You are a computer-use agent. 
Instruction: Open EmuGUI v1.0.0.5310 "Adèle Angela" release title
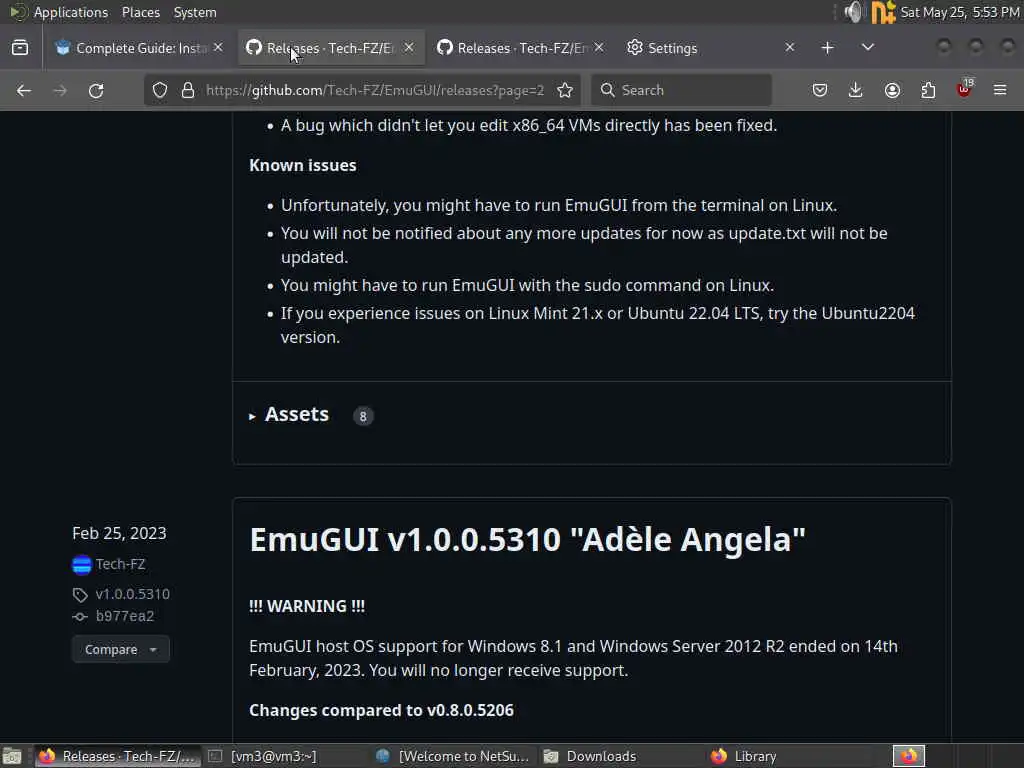527,539
